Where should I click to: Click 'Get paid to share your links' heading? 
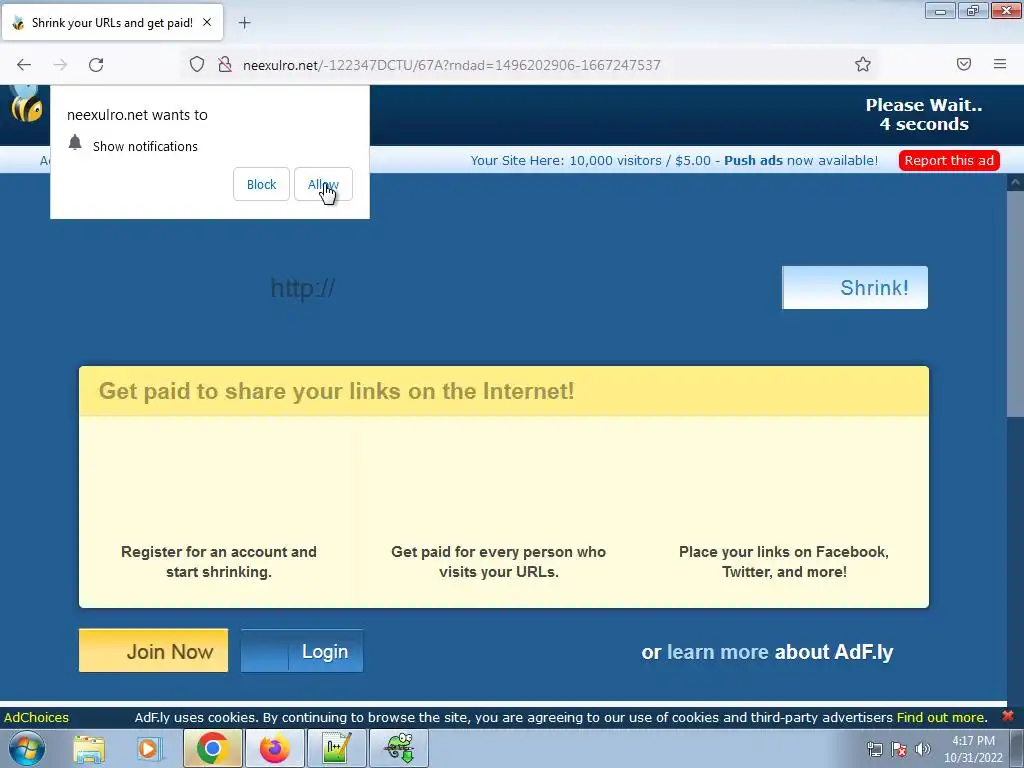pos(336,391)
